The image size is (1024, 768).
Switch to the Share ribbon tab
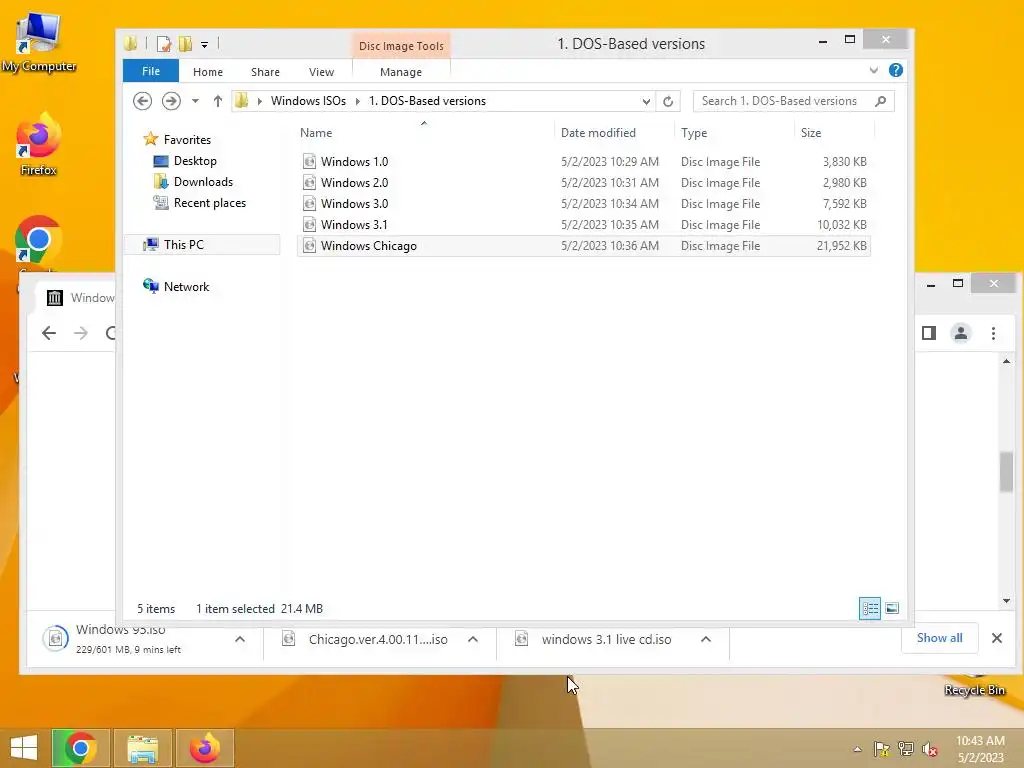[265, 72]
